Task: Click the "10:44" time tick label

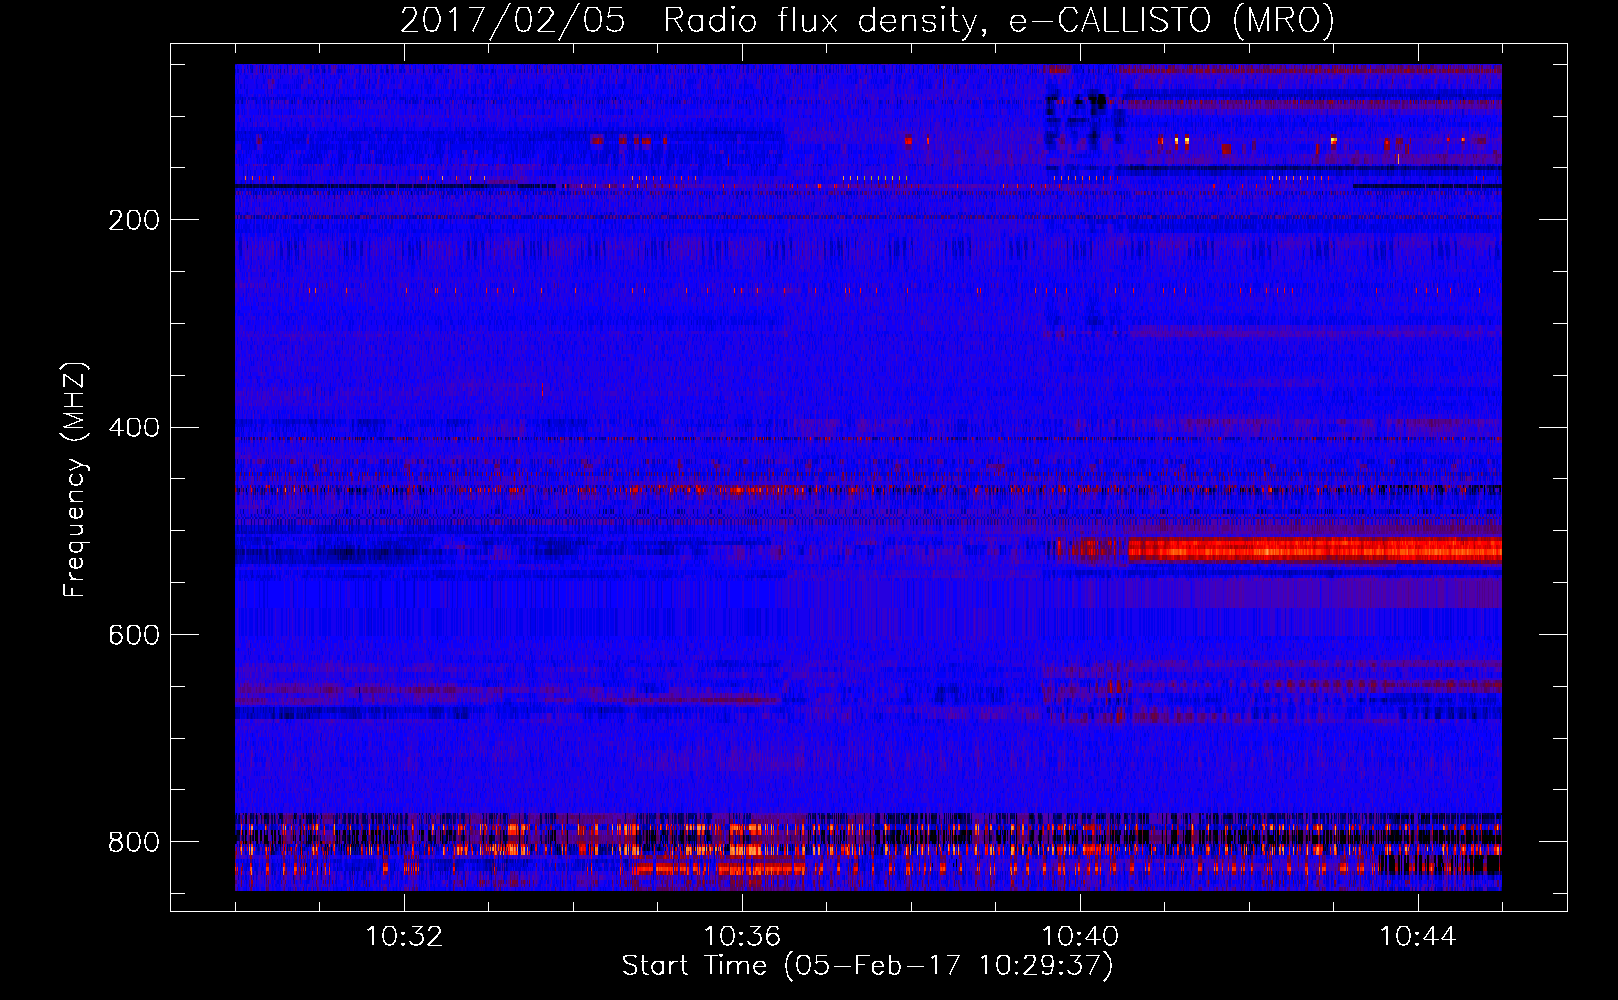Action: pyautogui.click(x=1418, y=937)
